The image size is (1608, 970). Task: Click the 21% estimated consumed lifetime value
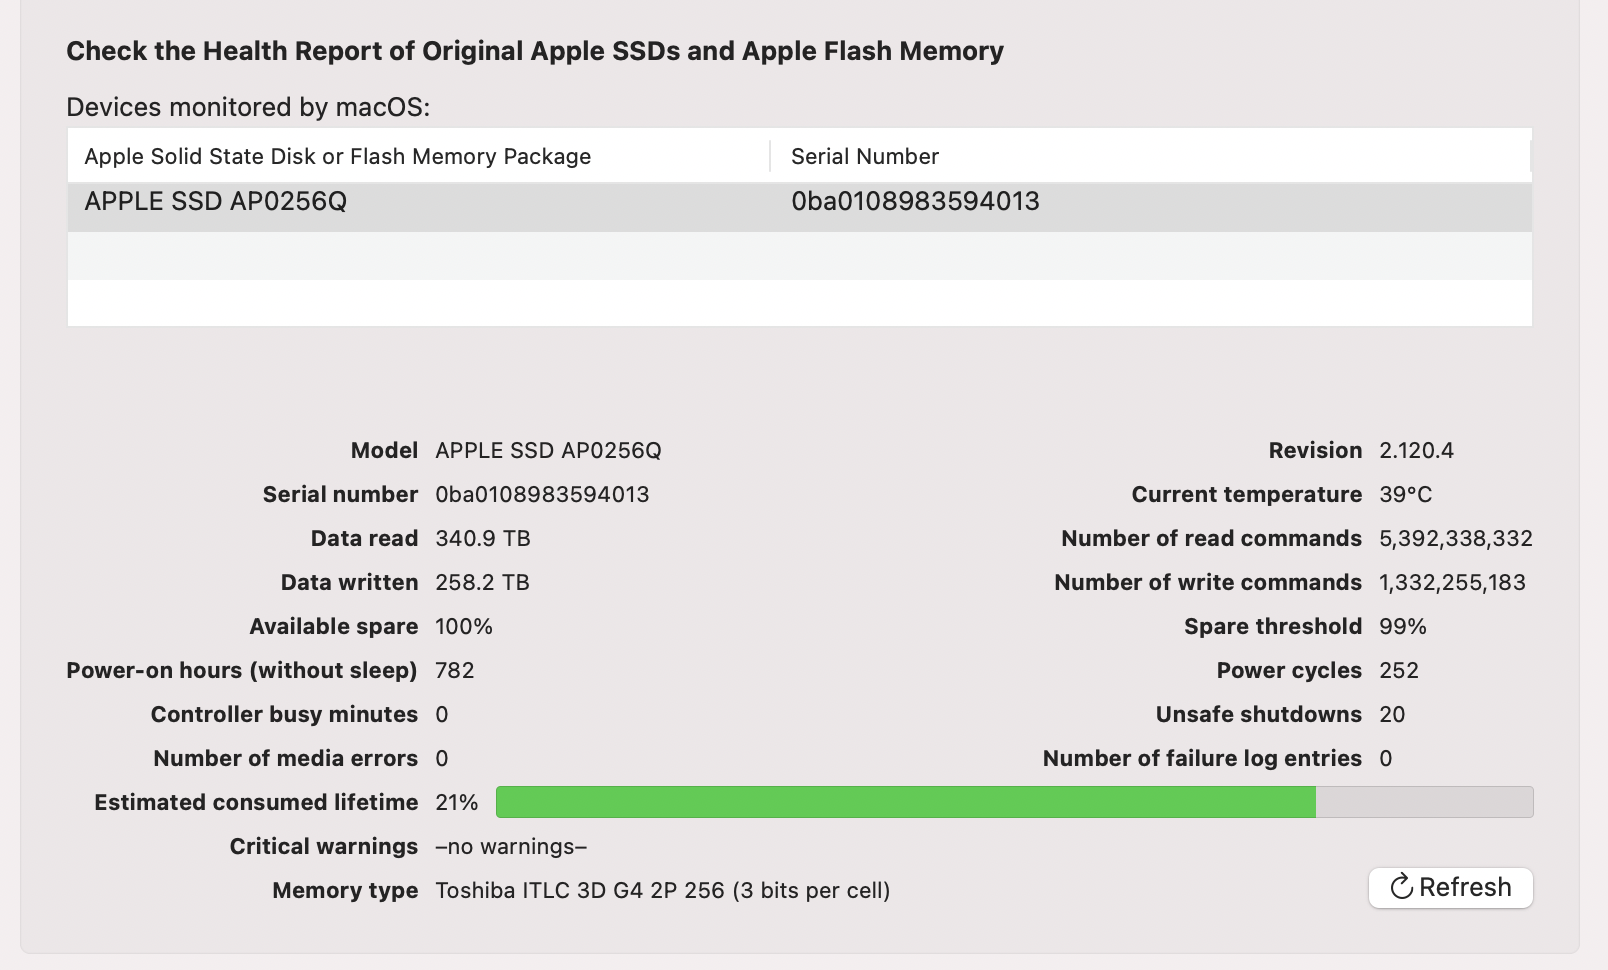[457, 802]
